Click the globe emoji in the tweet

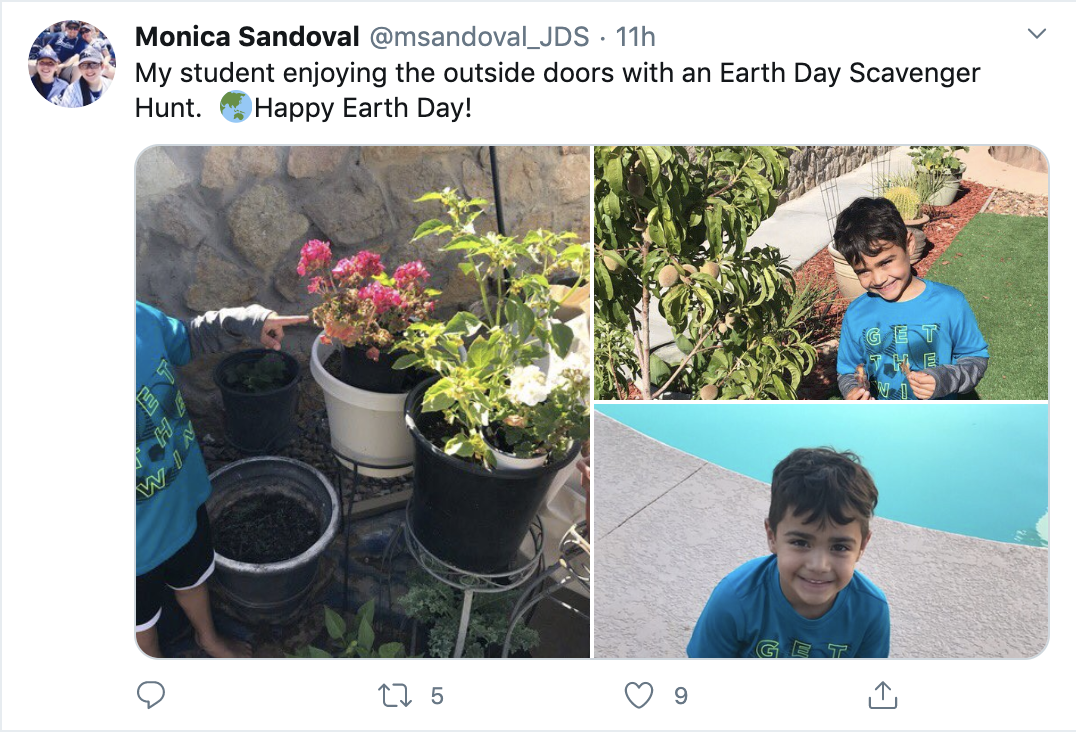tap(235, 107)
